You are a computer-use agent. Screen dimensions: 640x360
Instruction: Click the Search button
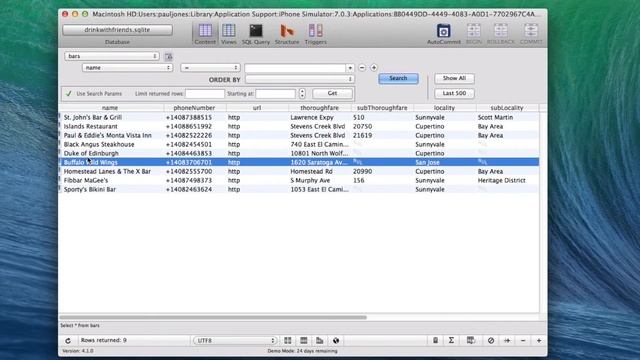398,78
